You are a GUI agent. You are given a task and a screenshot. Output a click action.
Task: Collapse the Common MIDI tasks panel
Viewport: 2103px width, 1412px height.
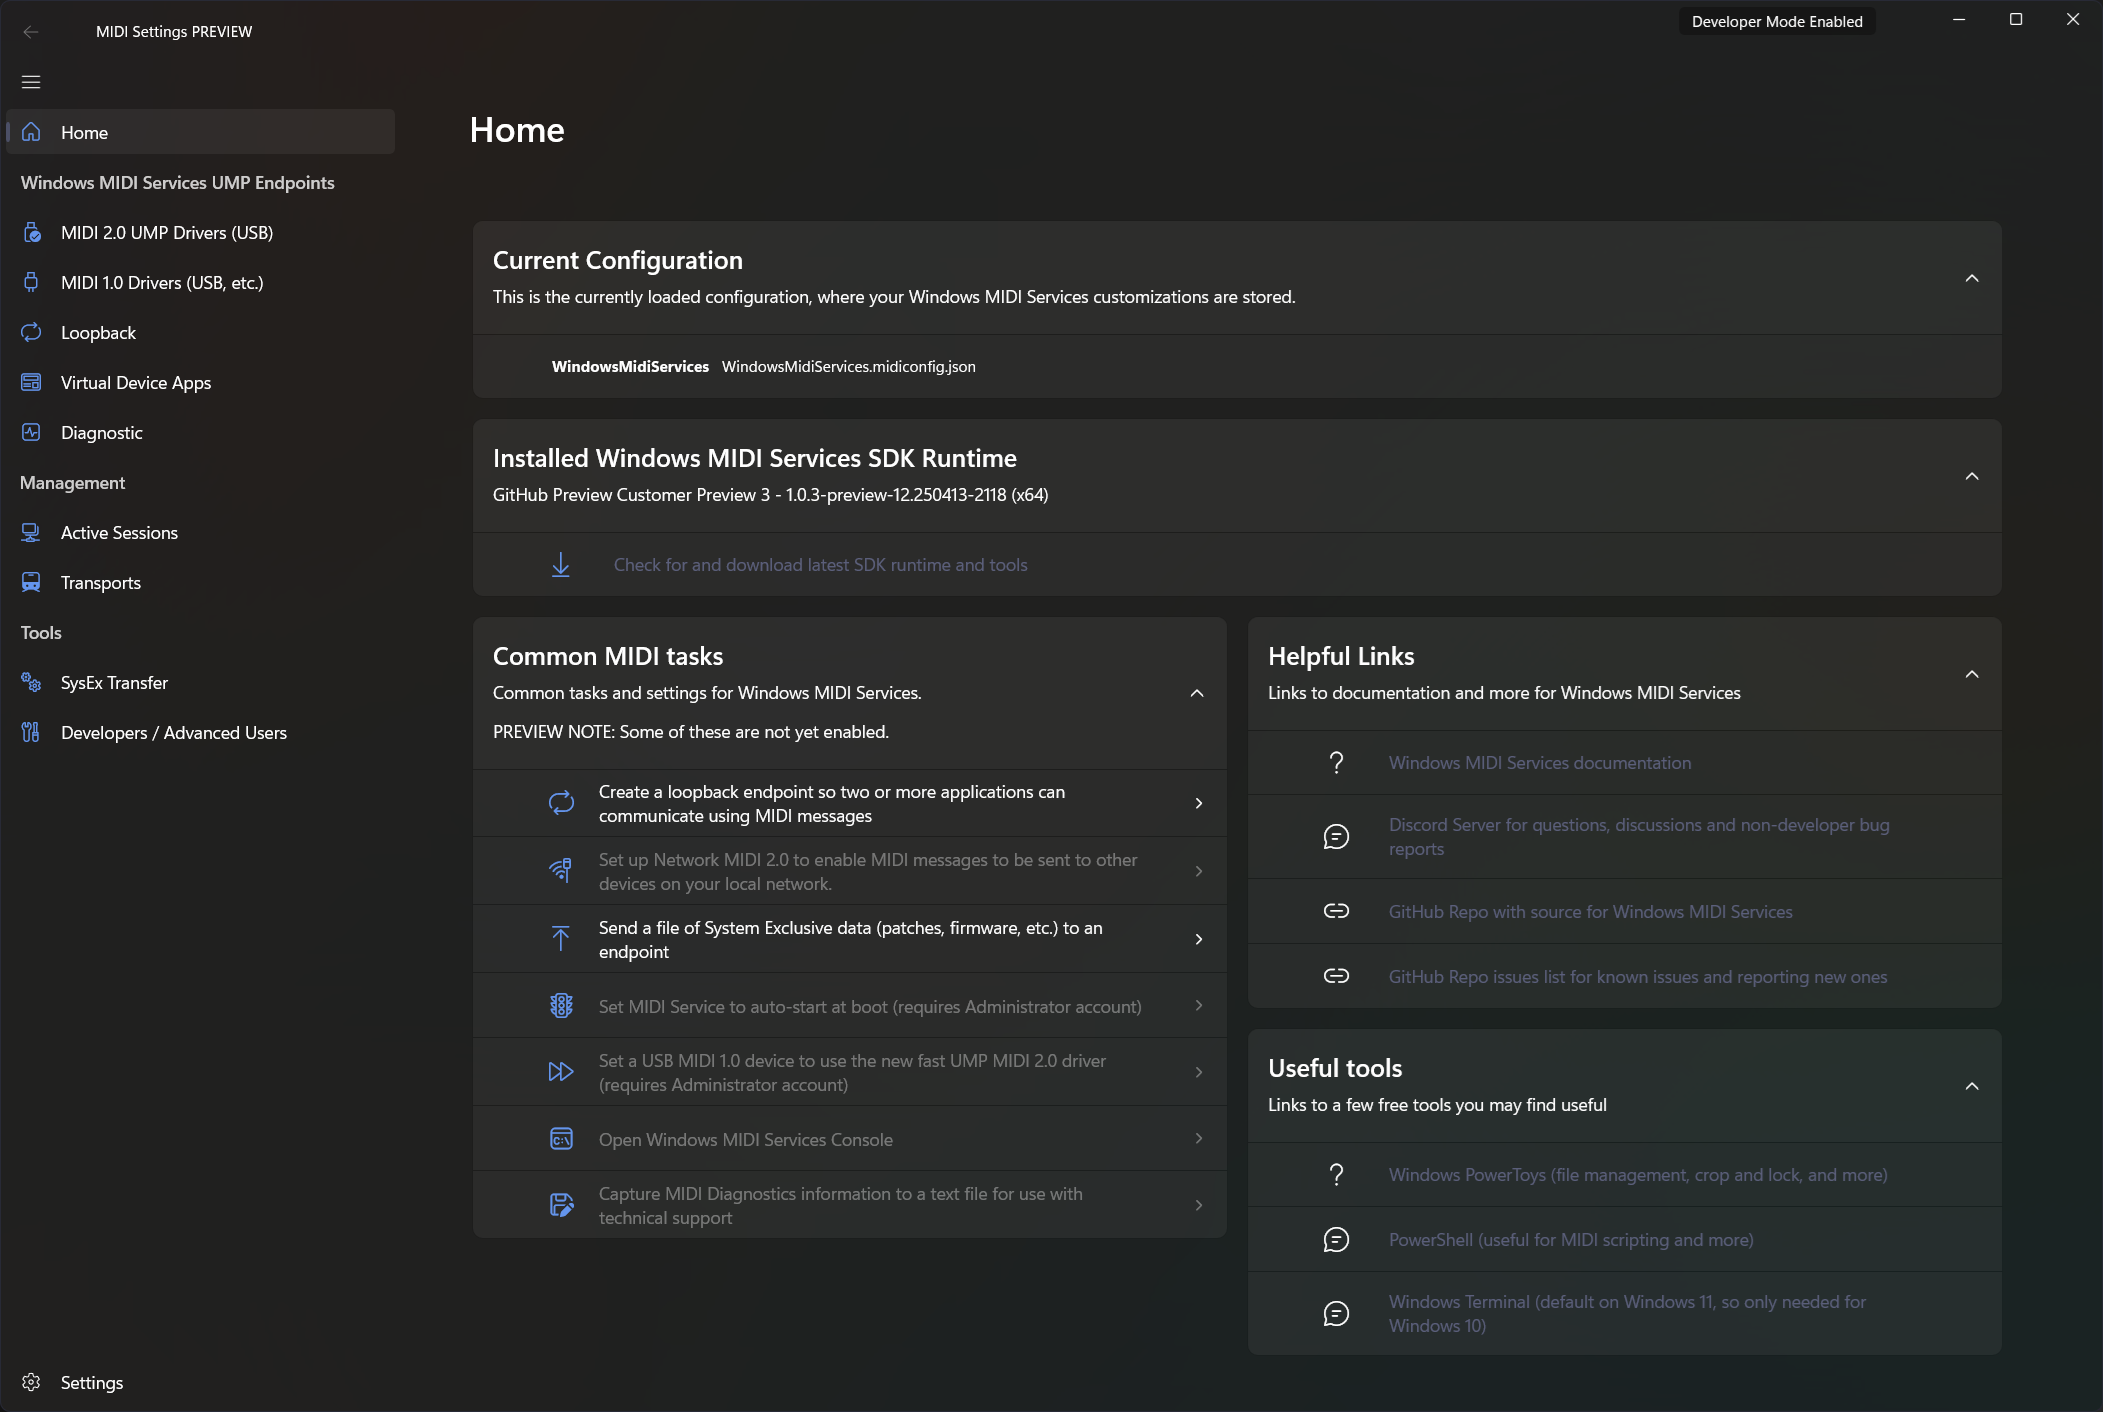point(1196,693)
